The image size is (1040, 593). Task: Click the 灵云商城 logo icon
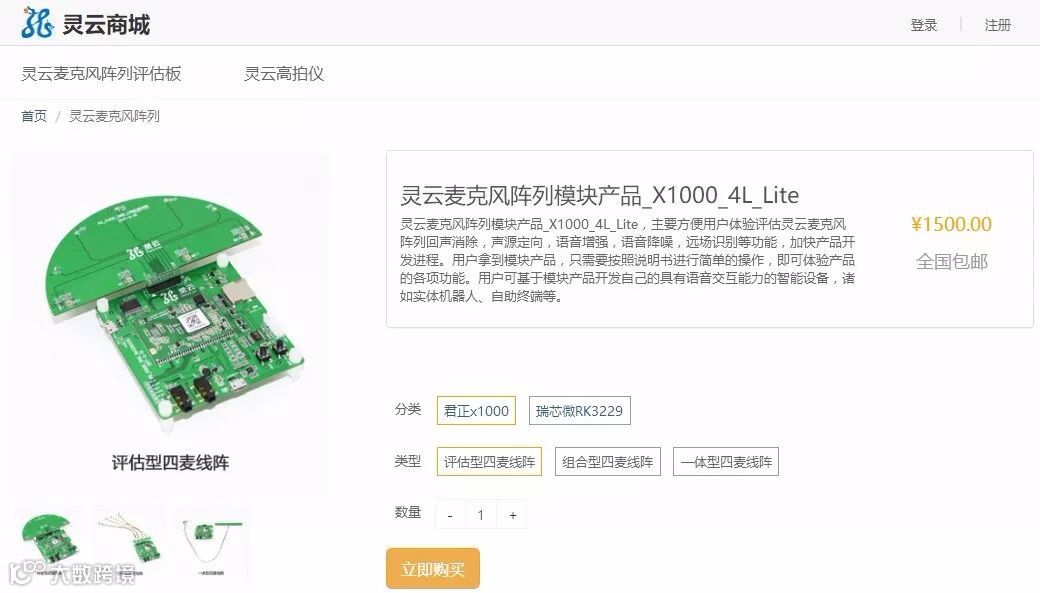[37, 23]
